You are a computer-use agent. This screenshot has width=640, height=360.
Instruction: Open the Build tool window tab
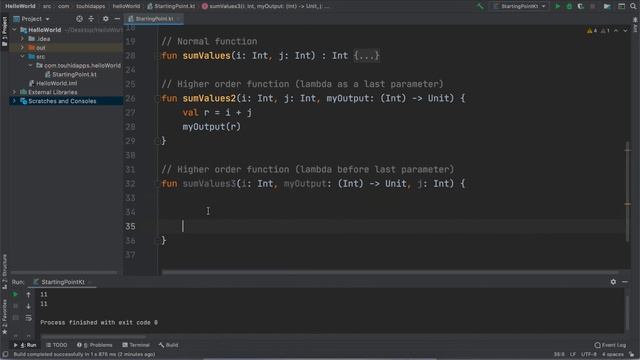click(x=168, y=345)
